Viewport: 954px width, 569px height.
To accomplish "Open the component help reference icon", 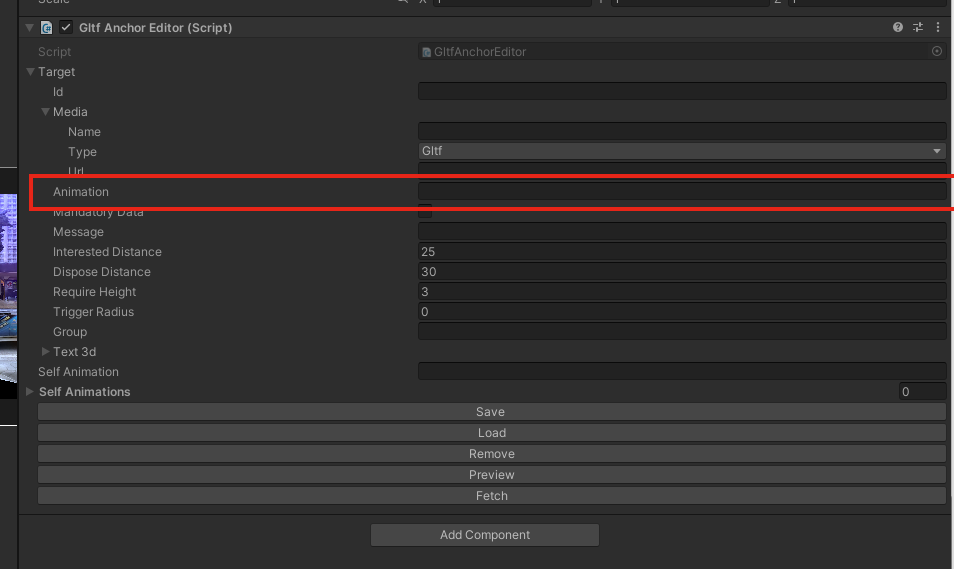I will [x=898, y=28].
